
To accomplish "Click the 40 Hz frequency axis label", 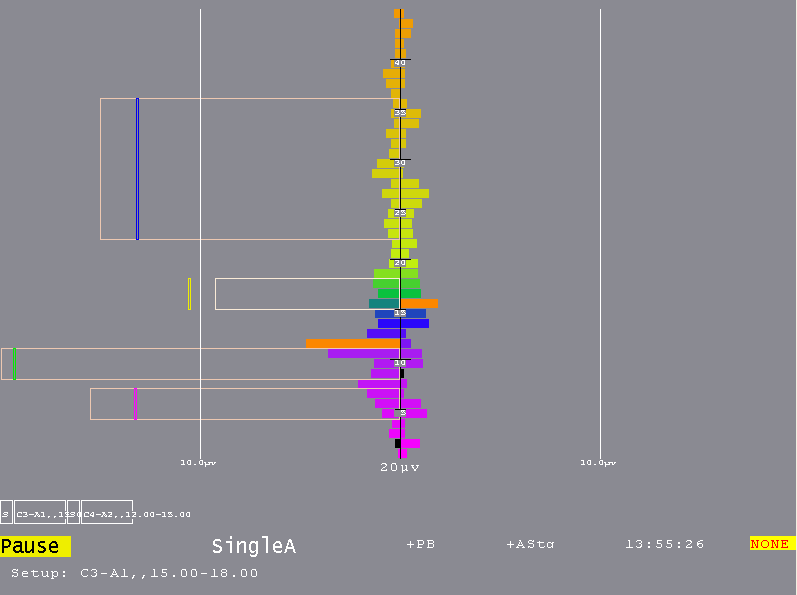I will point(400,62).
